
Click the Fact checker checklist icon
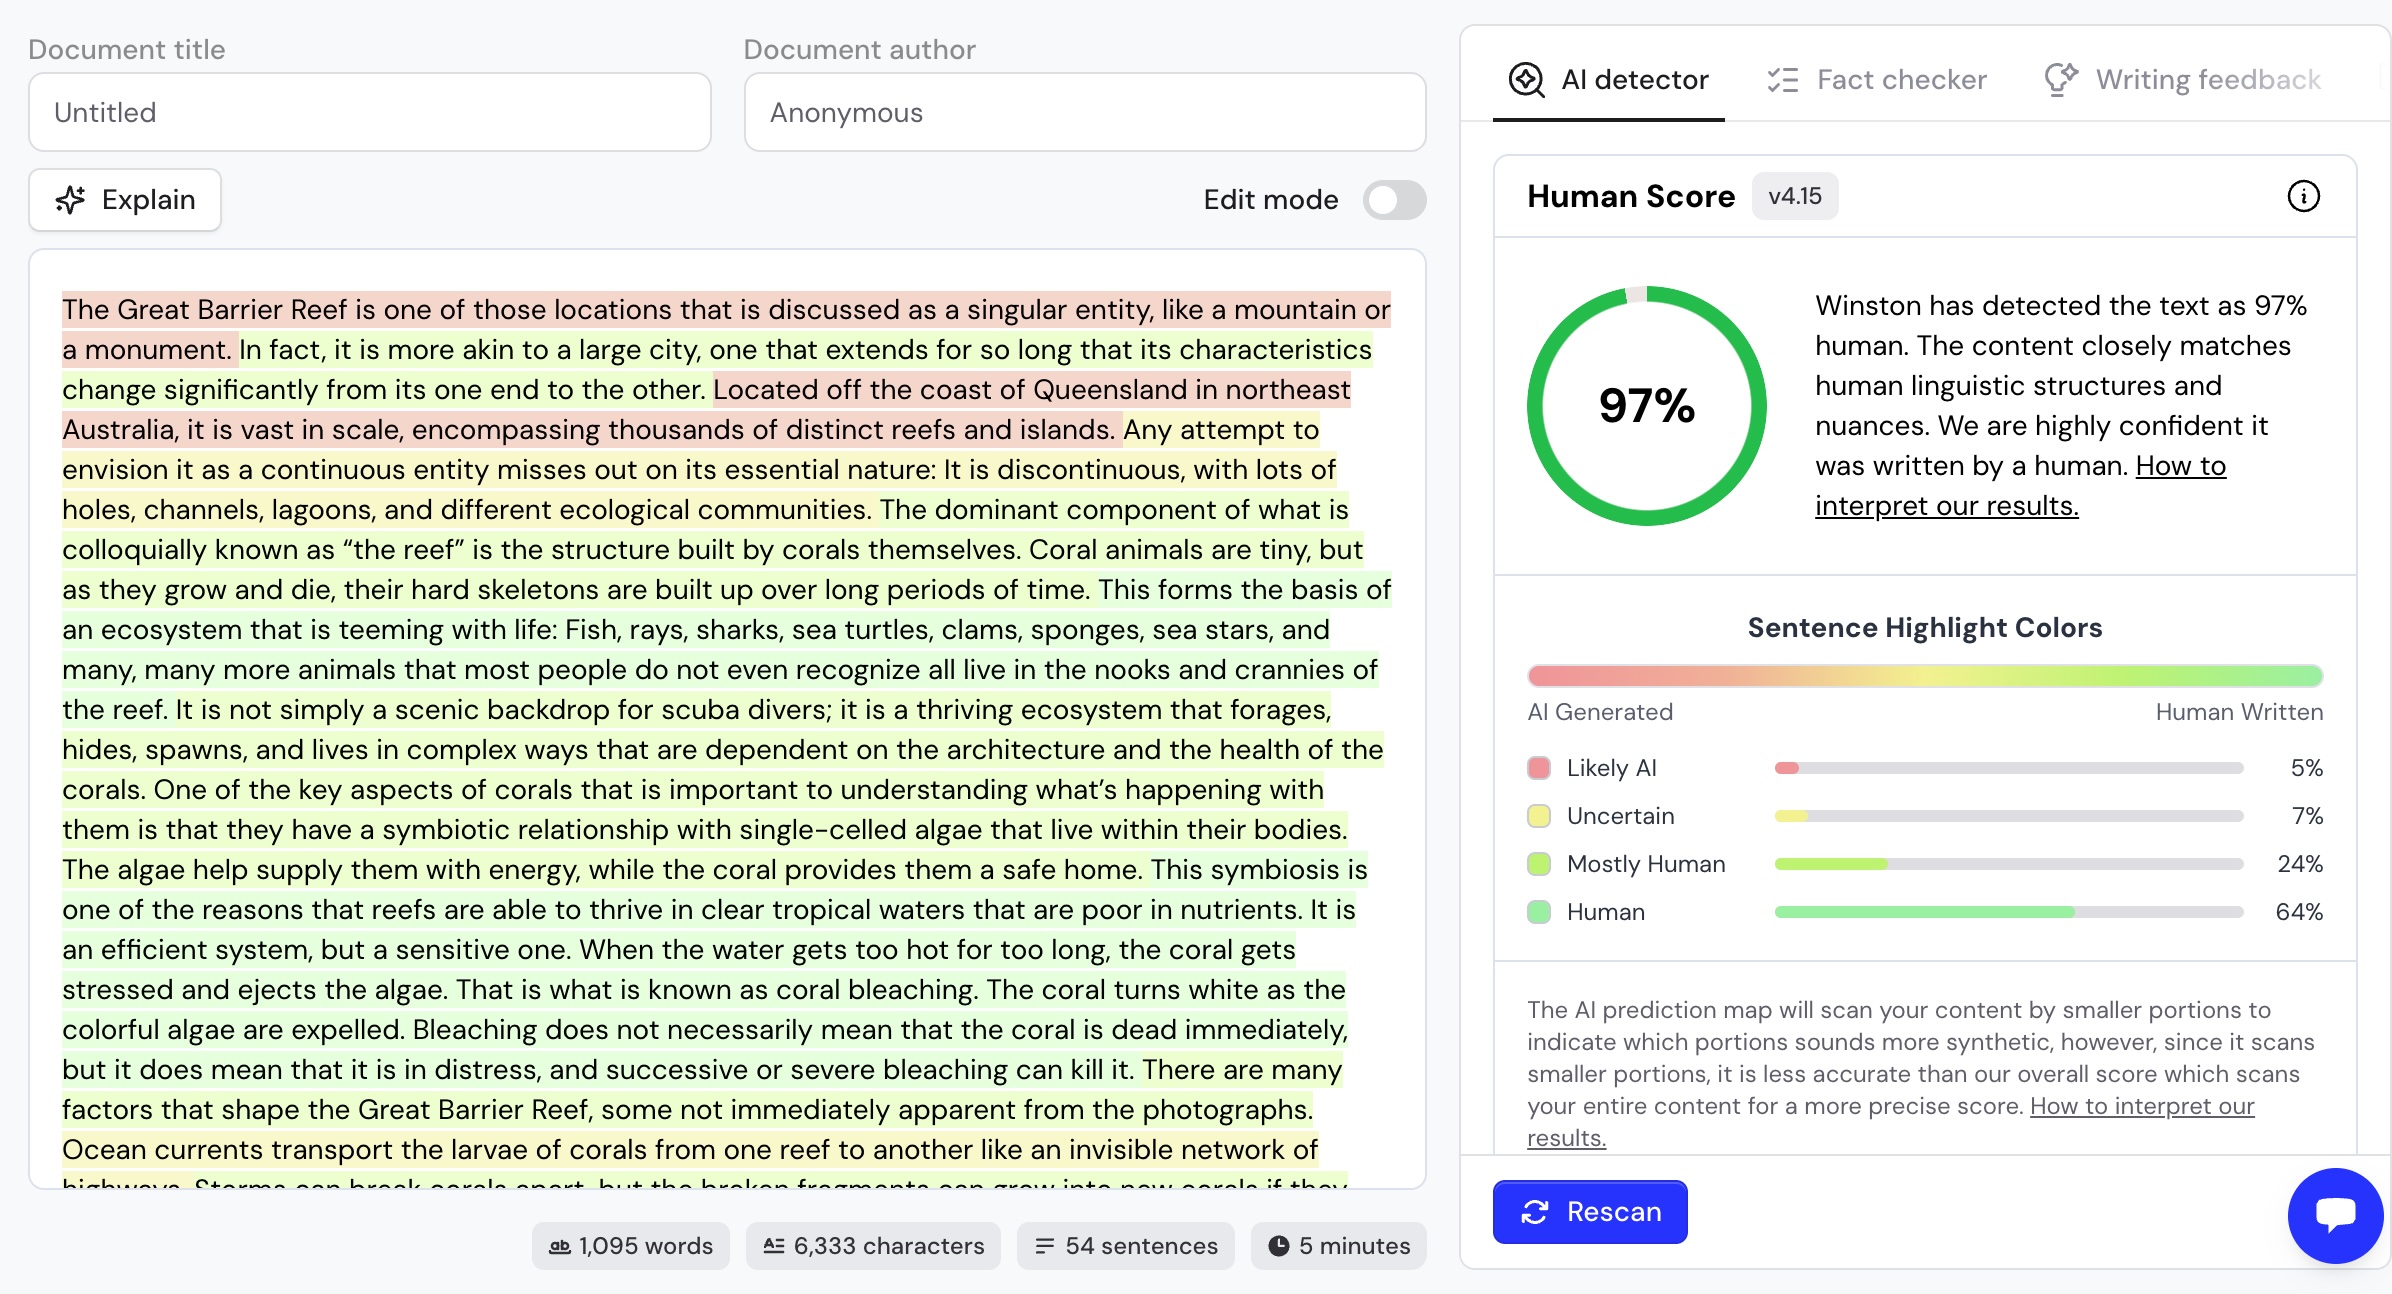[1782, 79]
